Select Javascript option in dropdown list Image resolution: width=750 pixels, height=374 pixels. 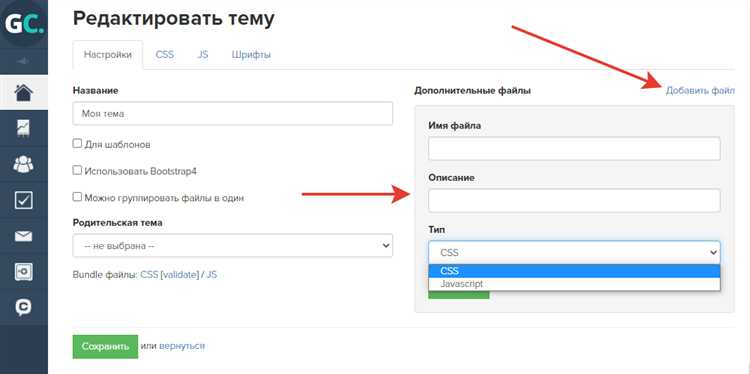coord(574,284)
